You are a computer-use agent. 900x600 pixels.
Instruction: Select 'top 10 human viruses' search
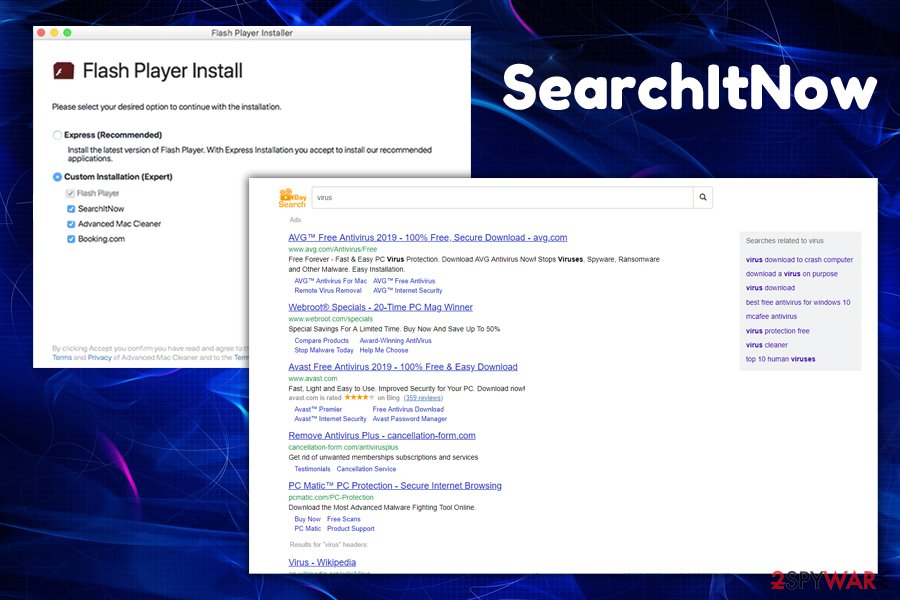pyautogui.click(x=781, y=359)
